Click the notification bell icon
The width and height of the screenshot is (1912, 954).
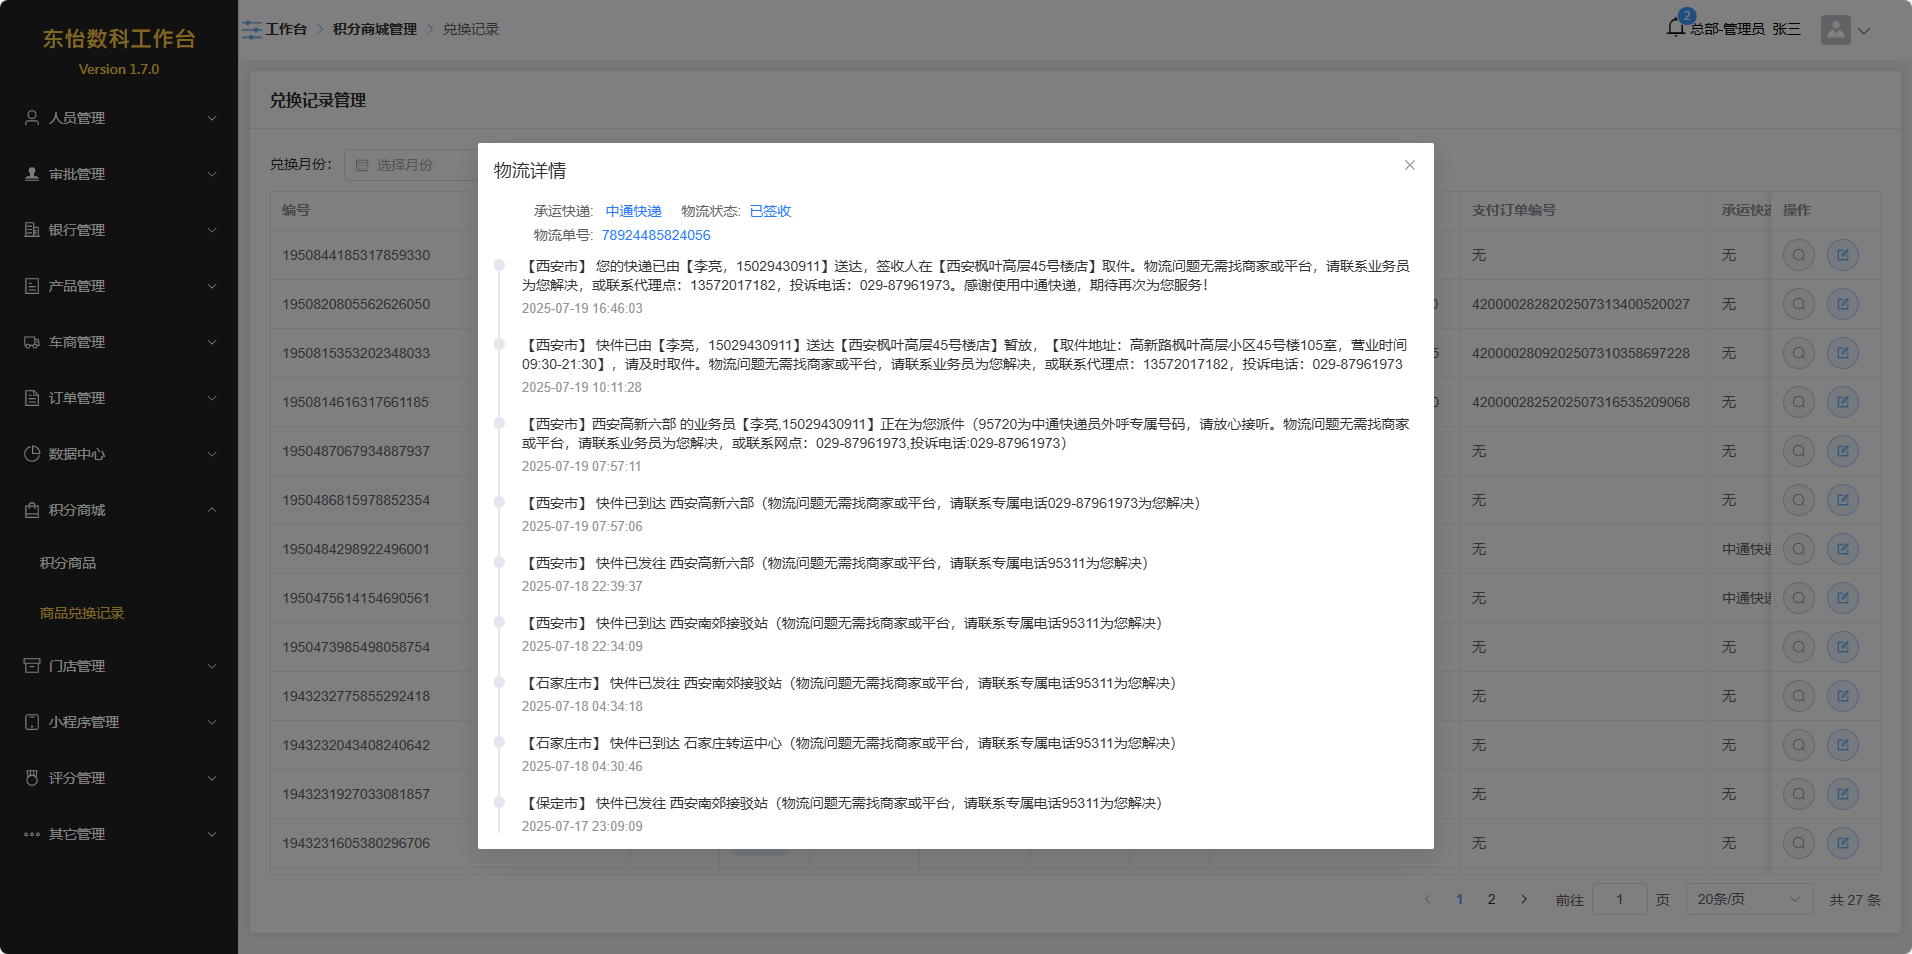(x=1676, y=28)
